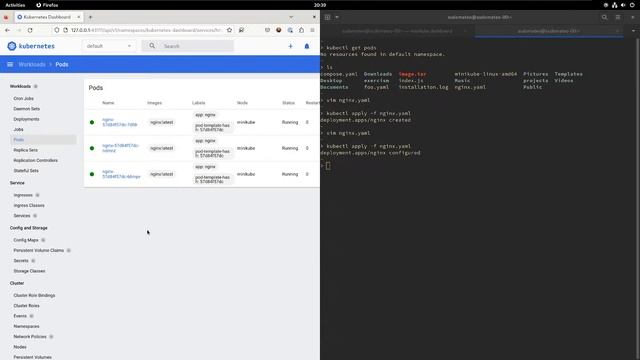640x360 pixels.
Task: Go forward in Firefox
Action: (x=19, y=30)
